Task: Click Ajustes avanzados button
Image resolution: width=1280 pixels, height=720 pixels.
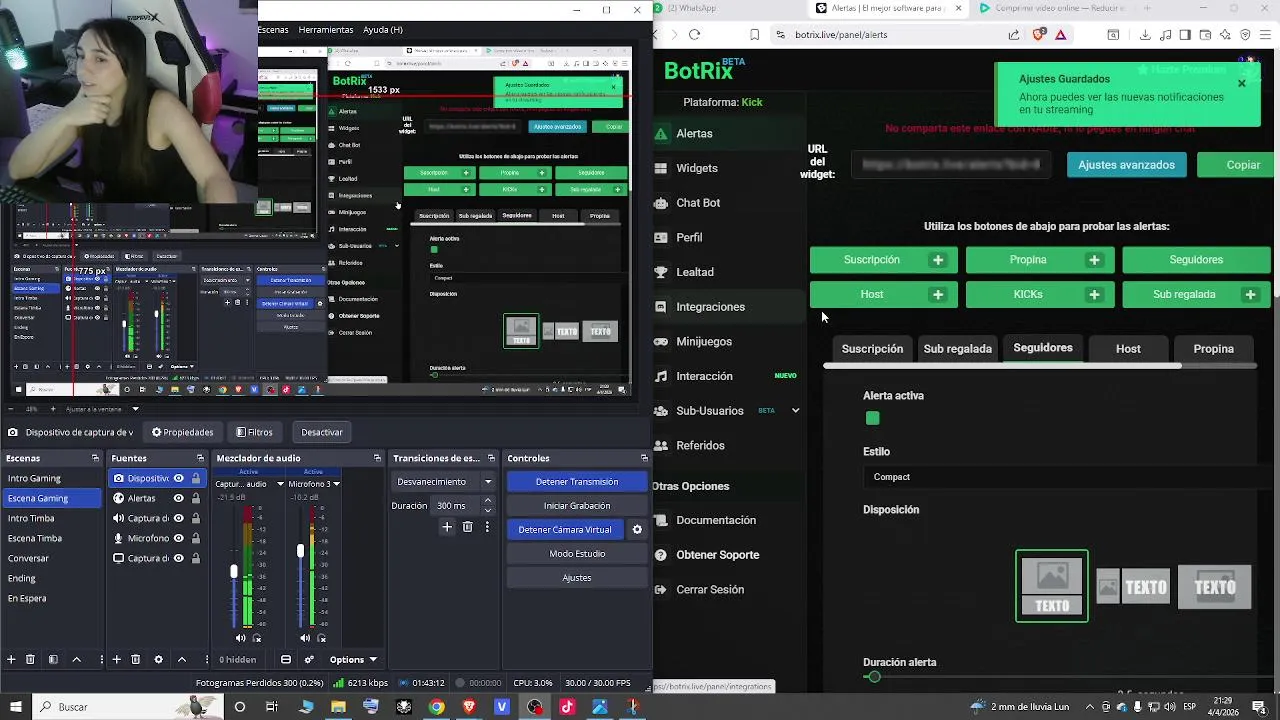Action: 1126,165
